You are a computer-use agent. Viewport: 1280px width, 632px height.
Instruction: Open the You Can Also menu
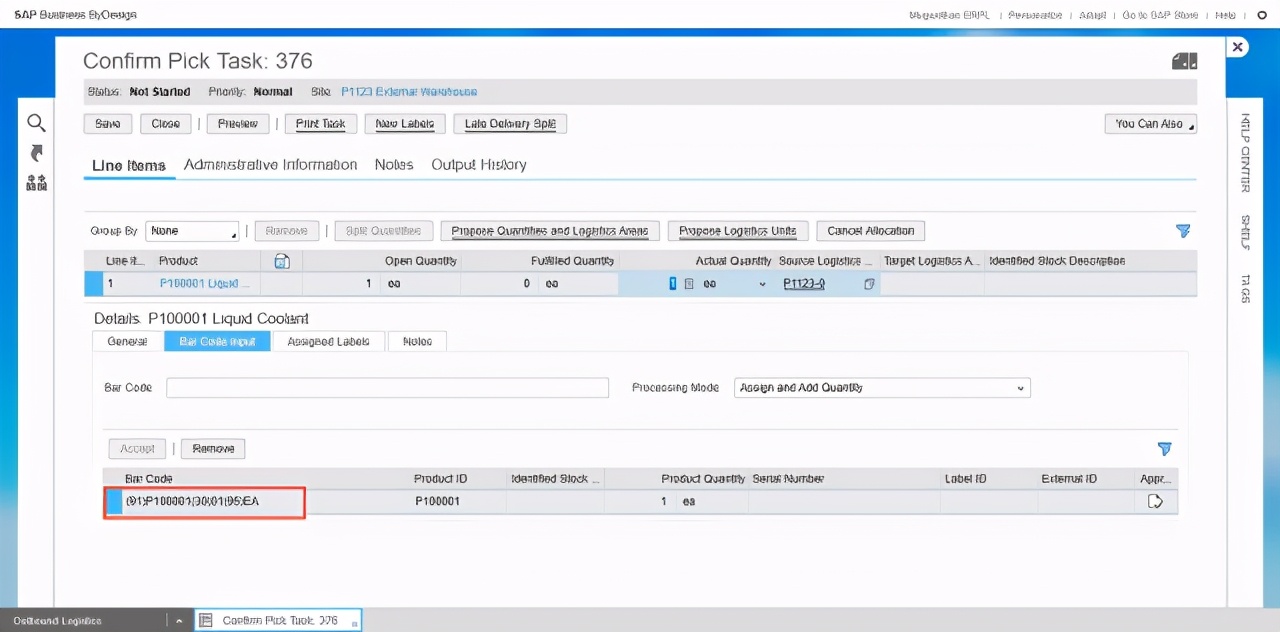pos(1150,124)
